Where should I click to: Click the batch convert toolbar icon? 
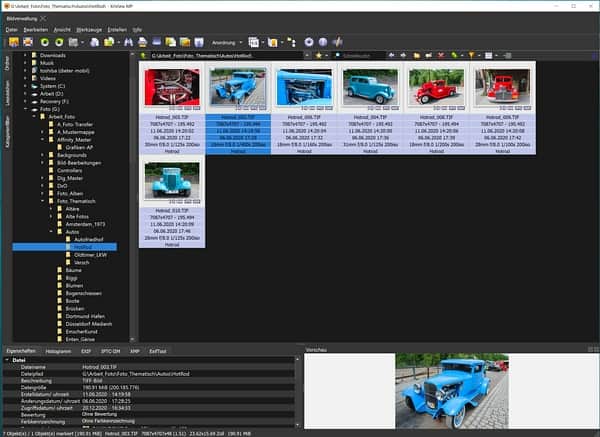tap(170, 42)
